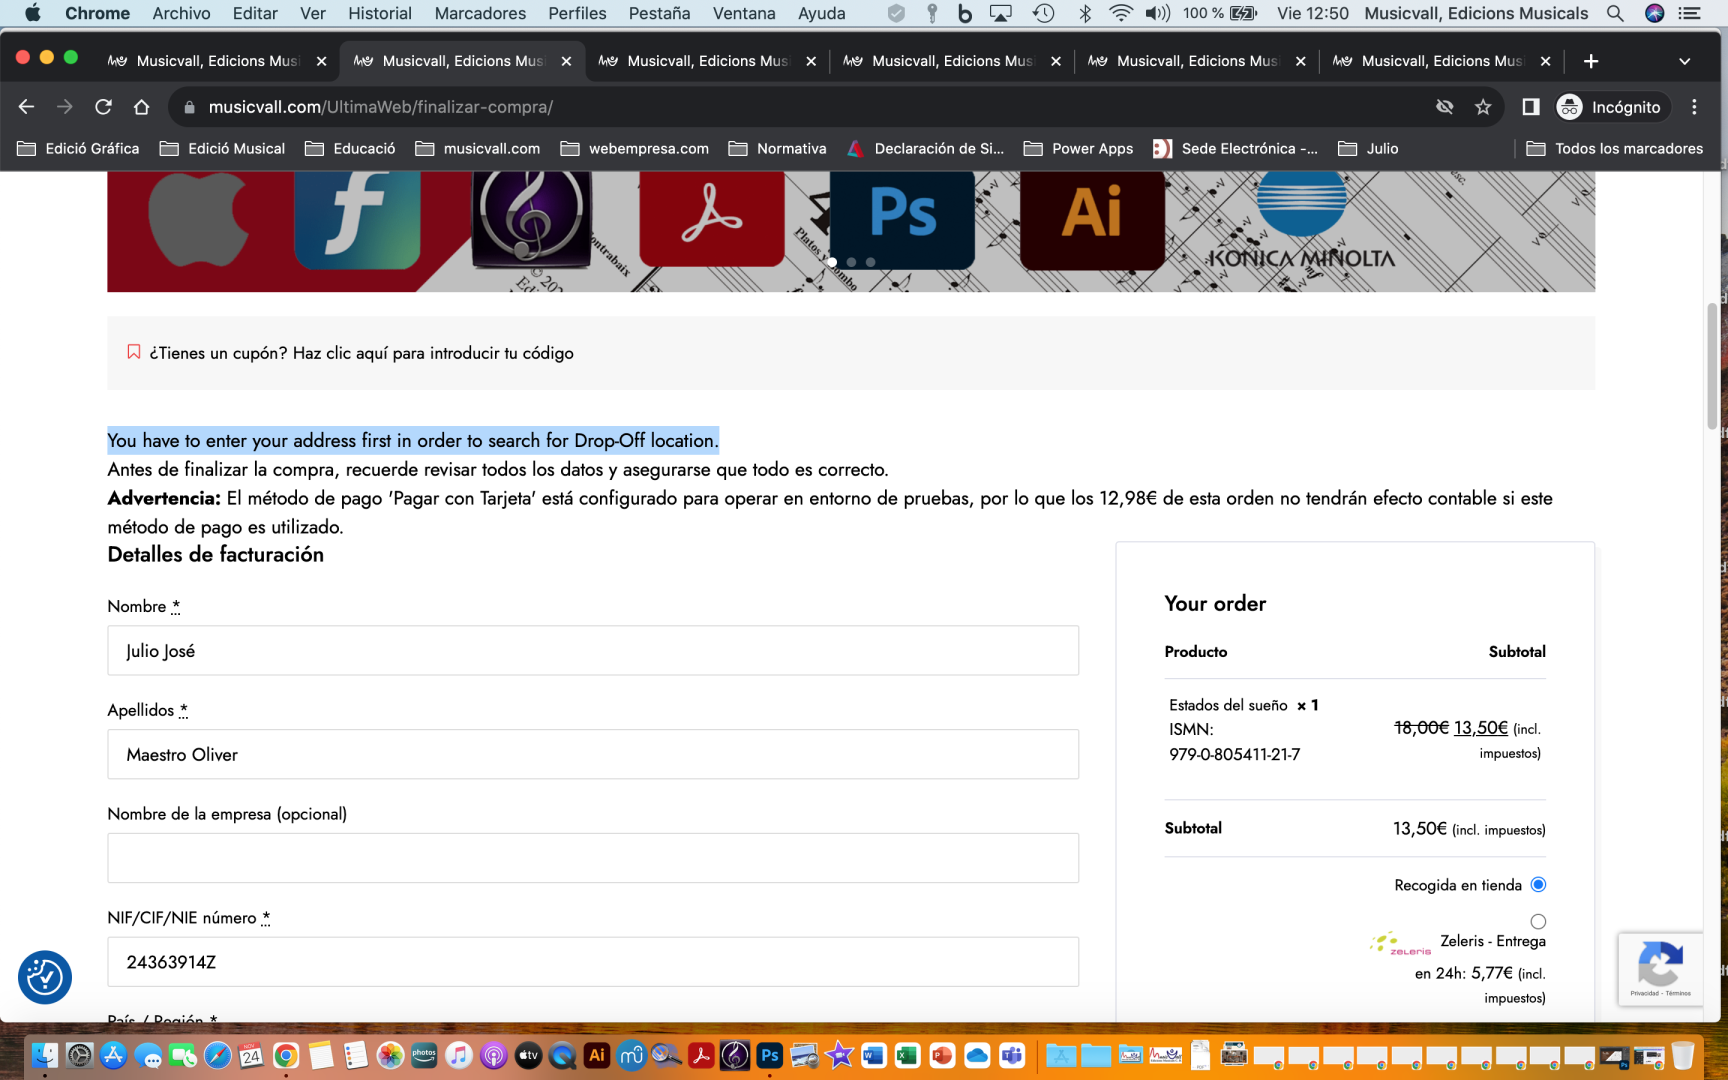Open Adobe Acrobat in the dock
The image size is (1728, 1080).
701,1055
